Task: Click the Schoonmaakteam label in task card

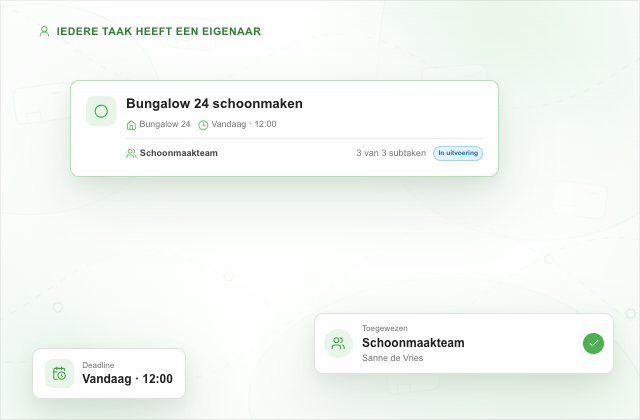Action: [x=179, y=153]
